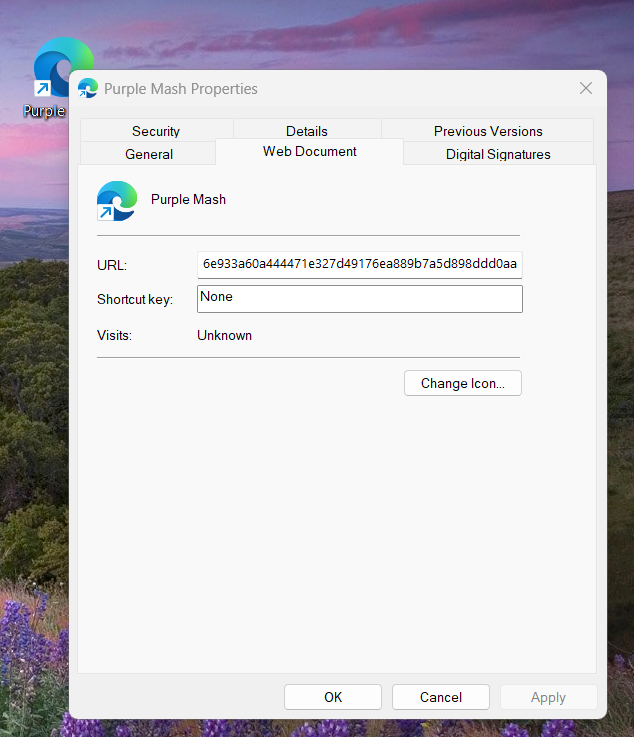Screen dimensions: 634x737
Task: Click the "Unknown" visits value
Action: 225,336
